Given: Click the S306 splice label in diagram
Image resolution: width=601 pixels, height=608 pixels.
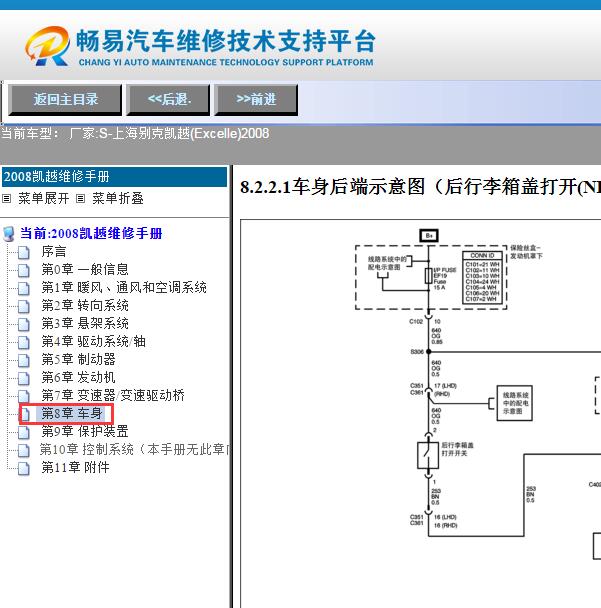Looking at the screenshot, I should pos(417,352).
